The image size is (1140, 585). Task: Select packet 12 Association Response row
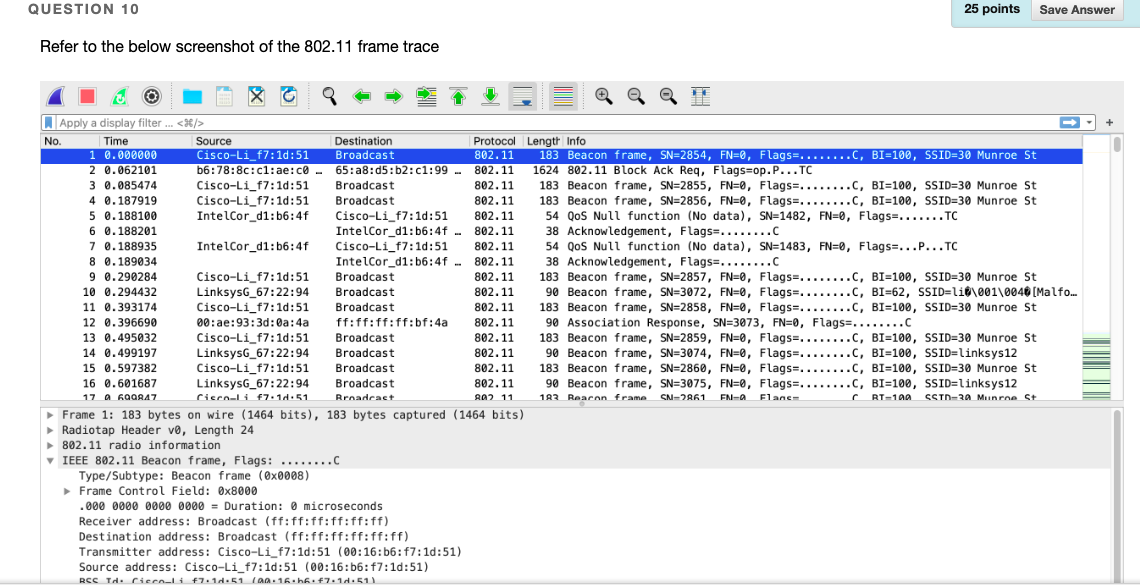point(562,323)
